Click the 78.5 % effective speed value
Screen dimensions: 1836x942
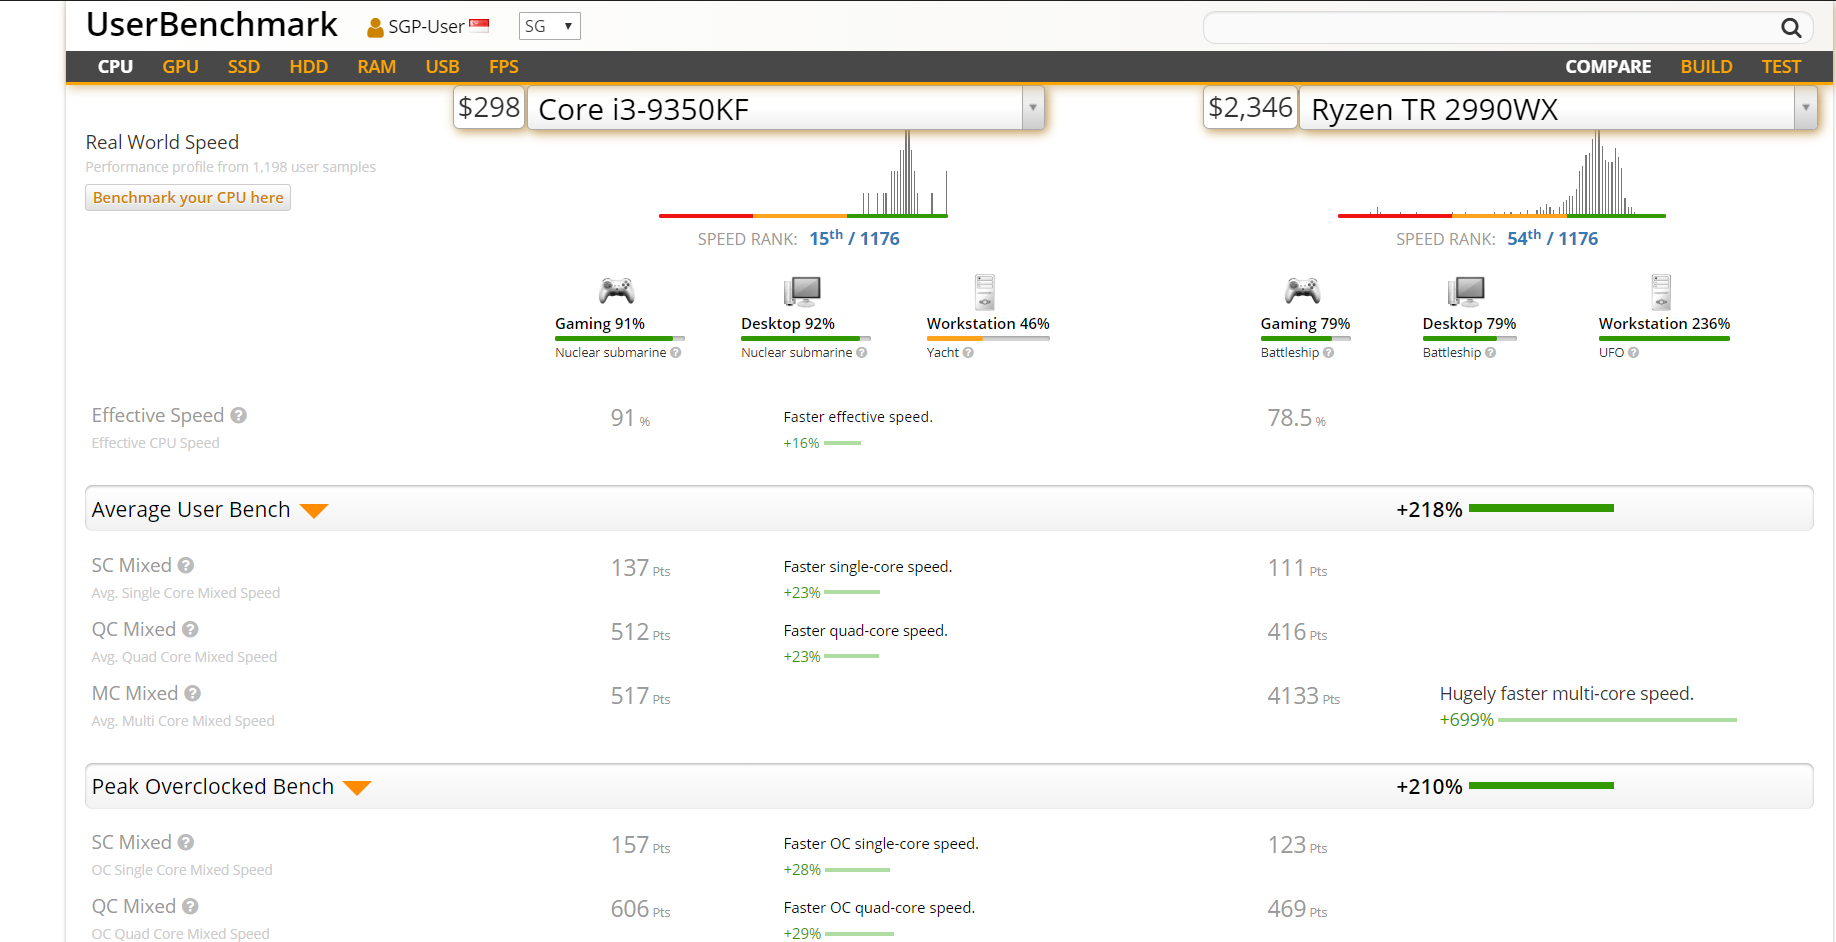1297,418
